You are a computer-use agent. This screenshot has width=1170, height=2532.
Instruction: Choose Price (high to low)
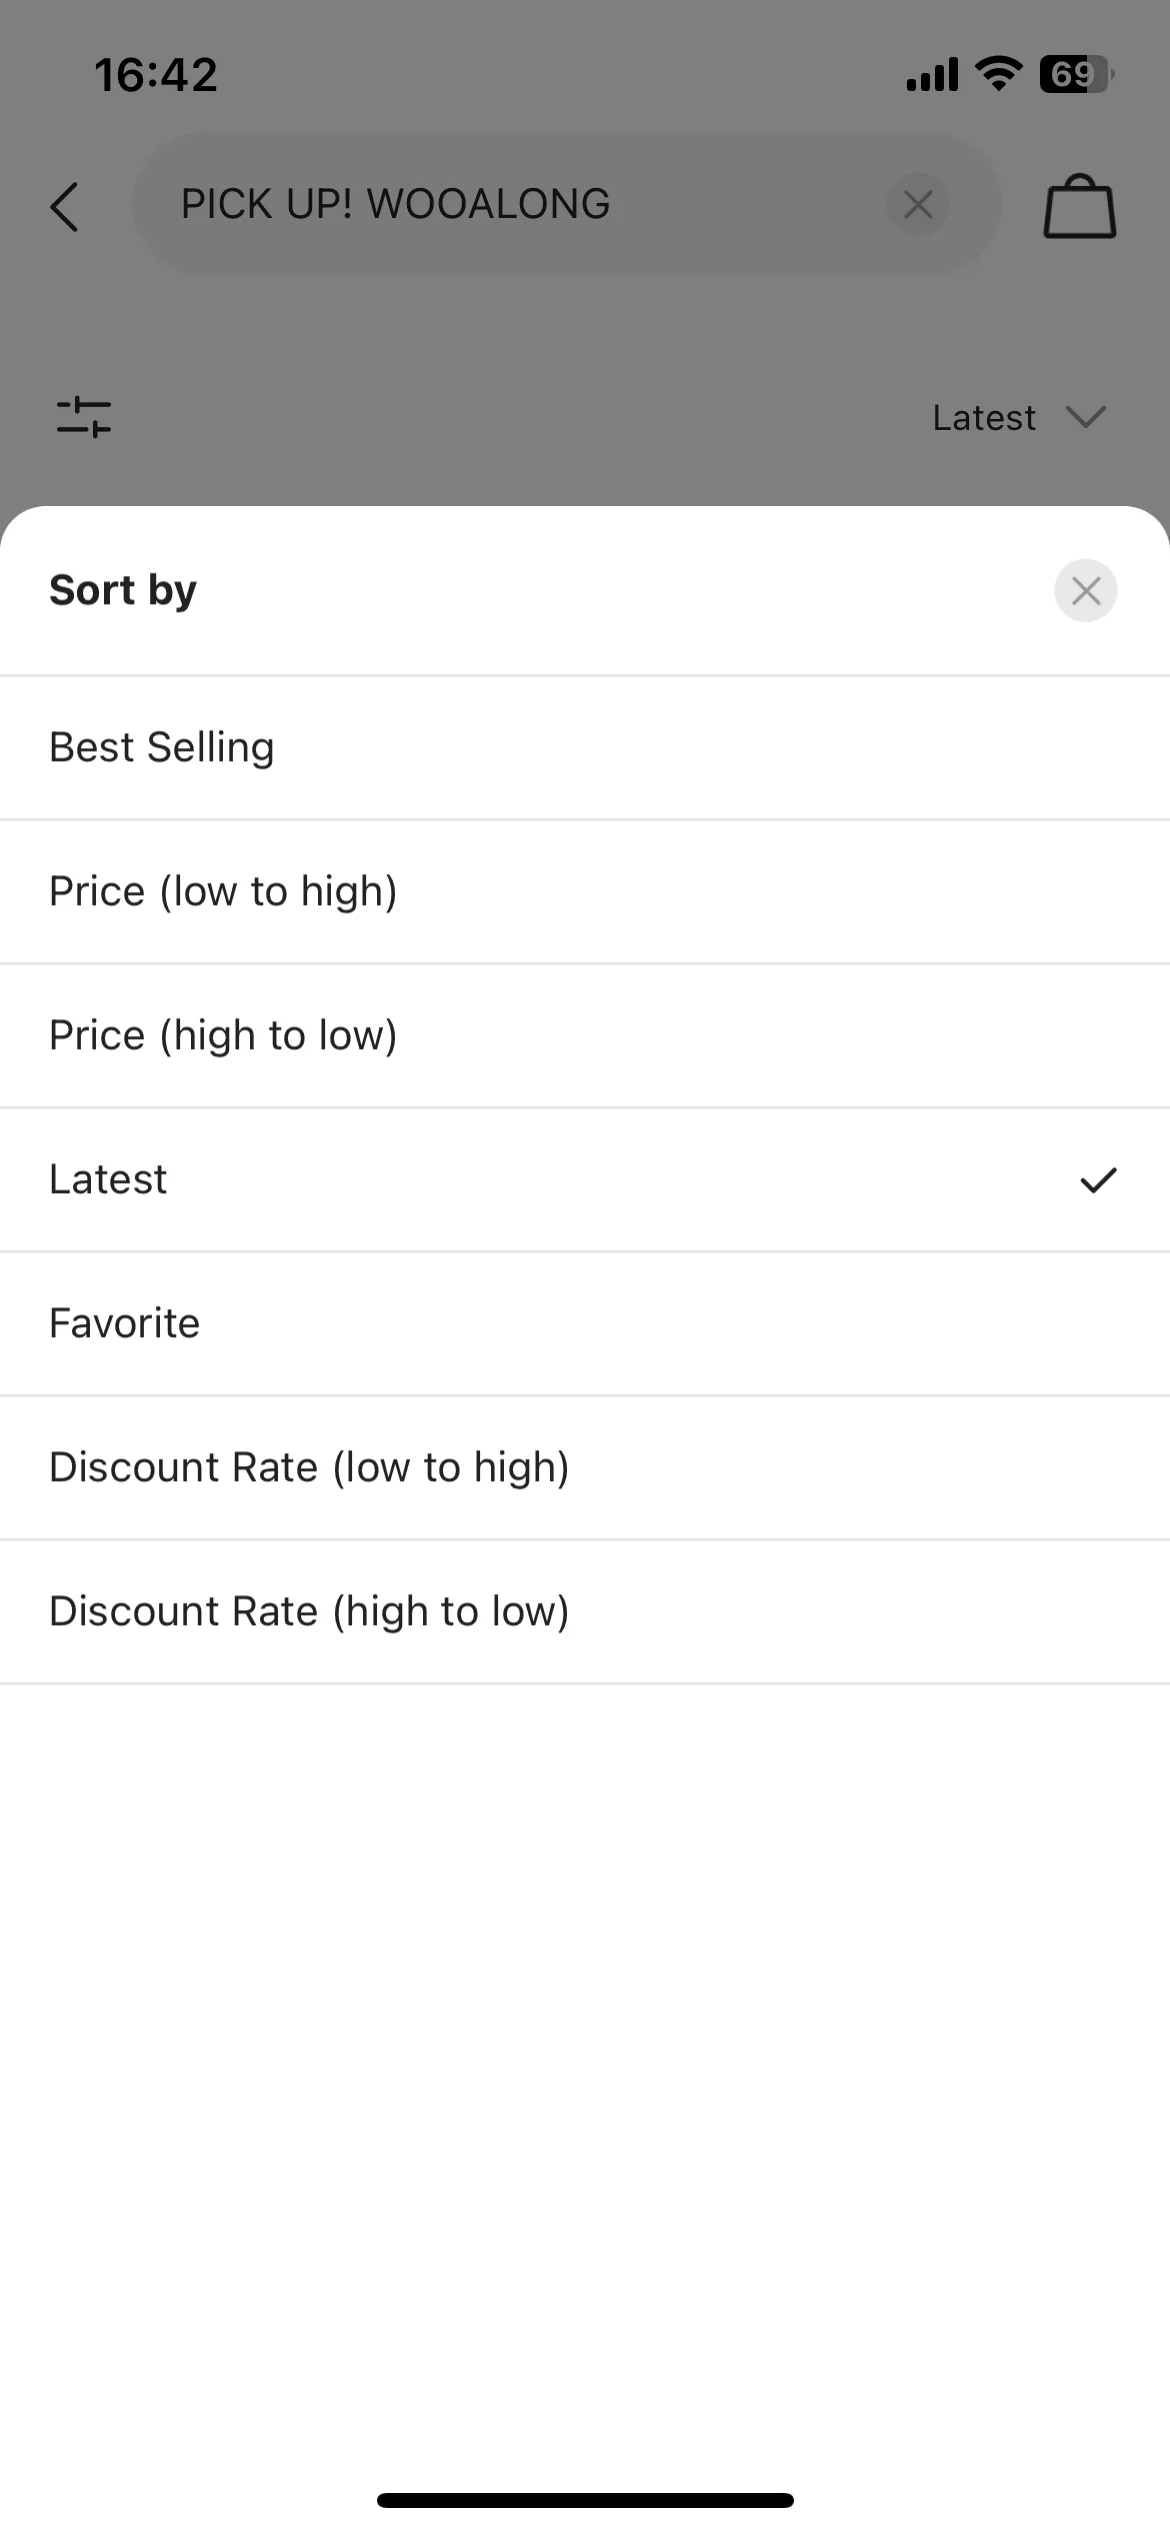tap(585, 1036)
